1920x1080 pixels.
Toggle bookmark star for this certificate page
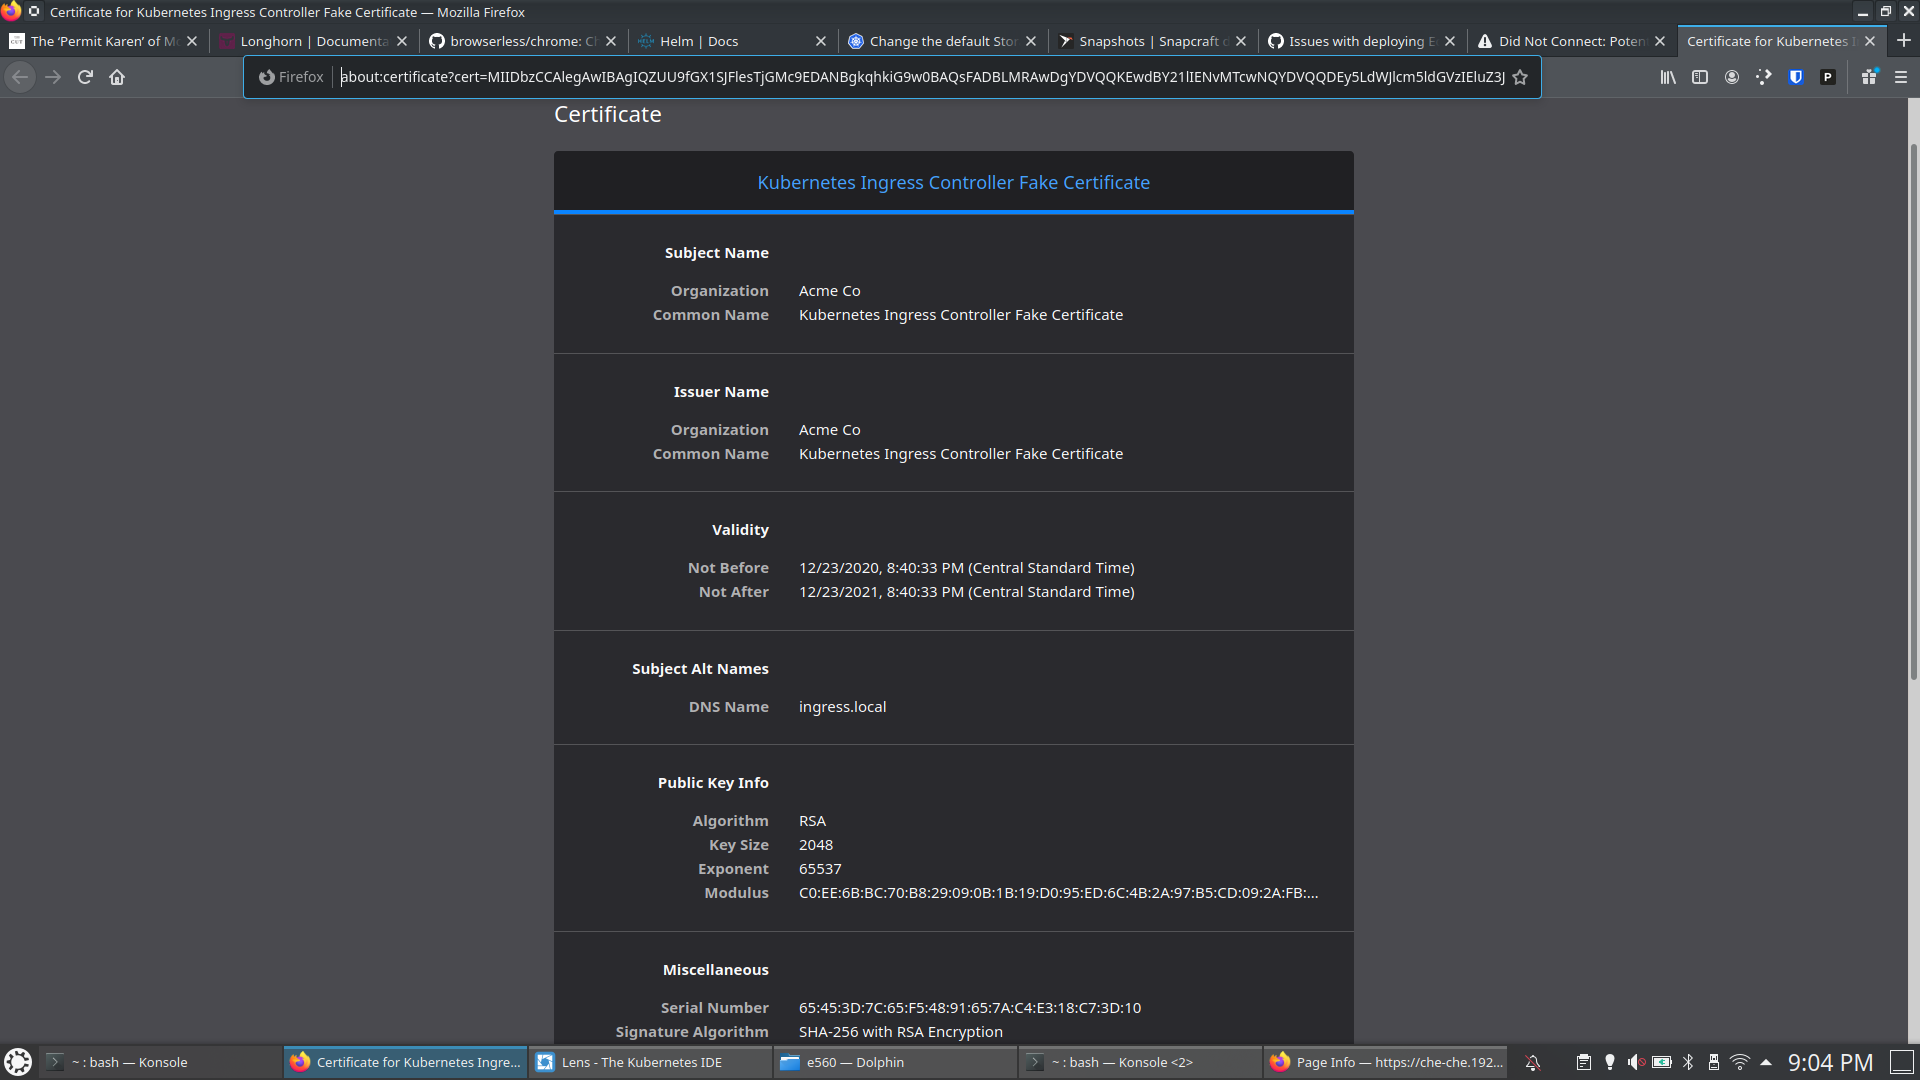click(1520, 77)
